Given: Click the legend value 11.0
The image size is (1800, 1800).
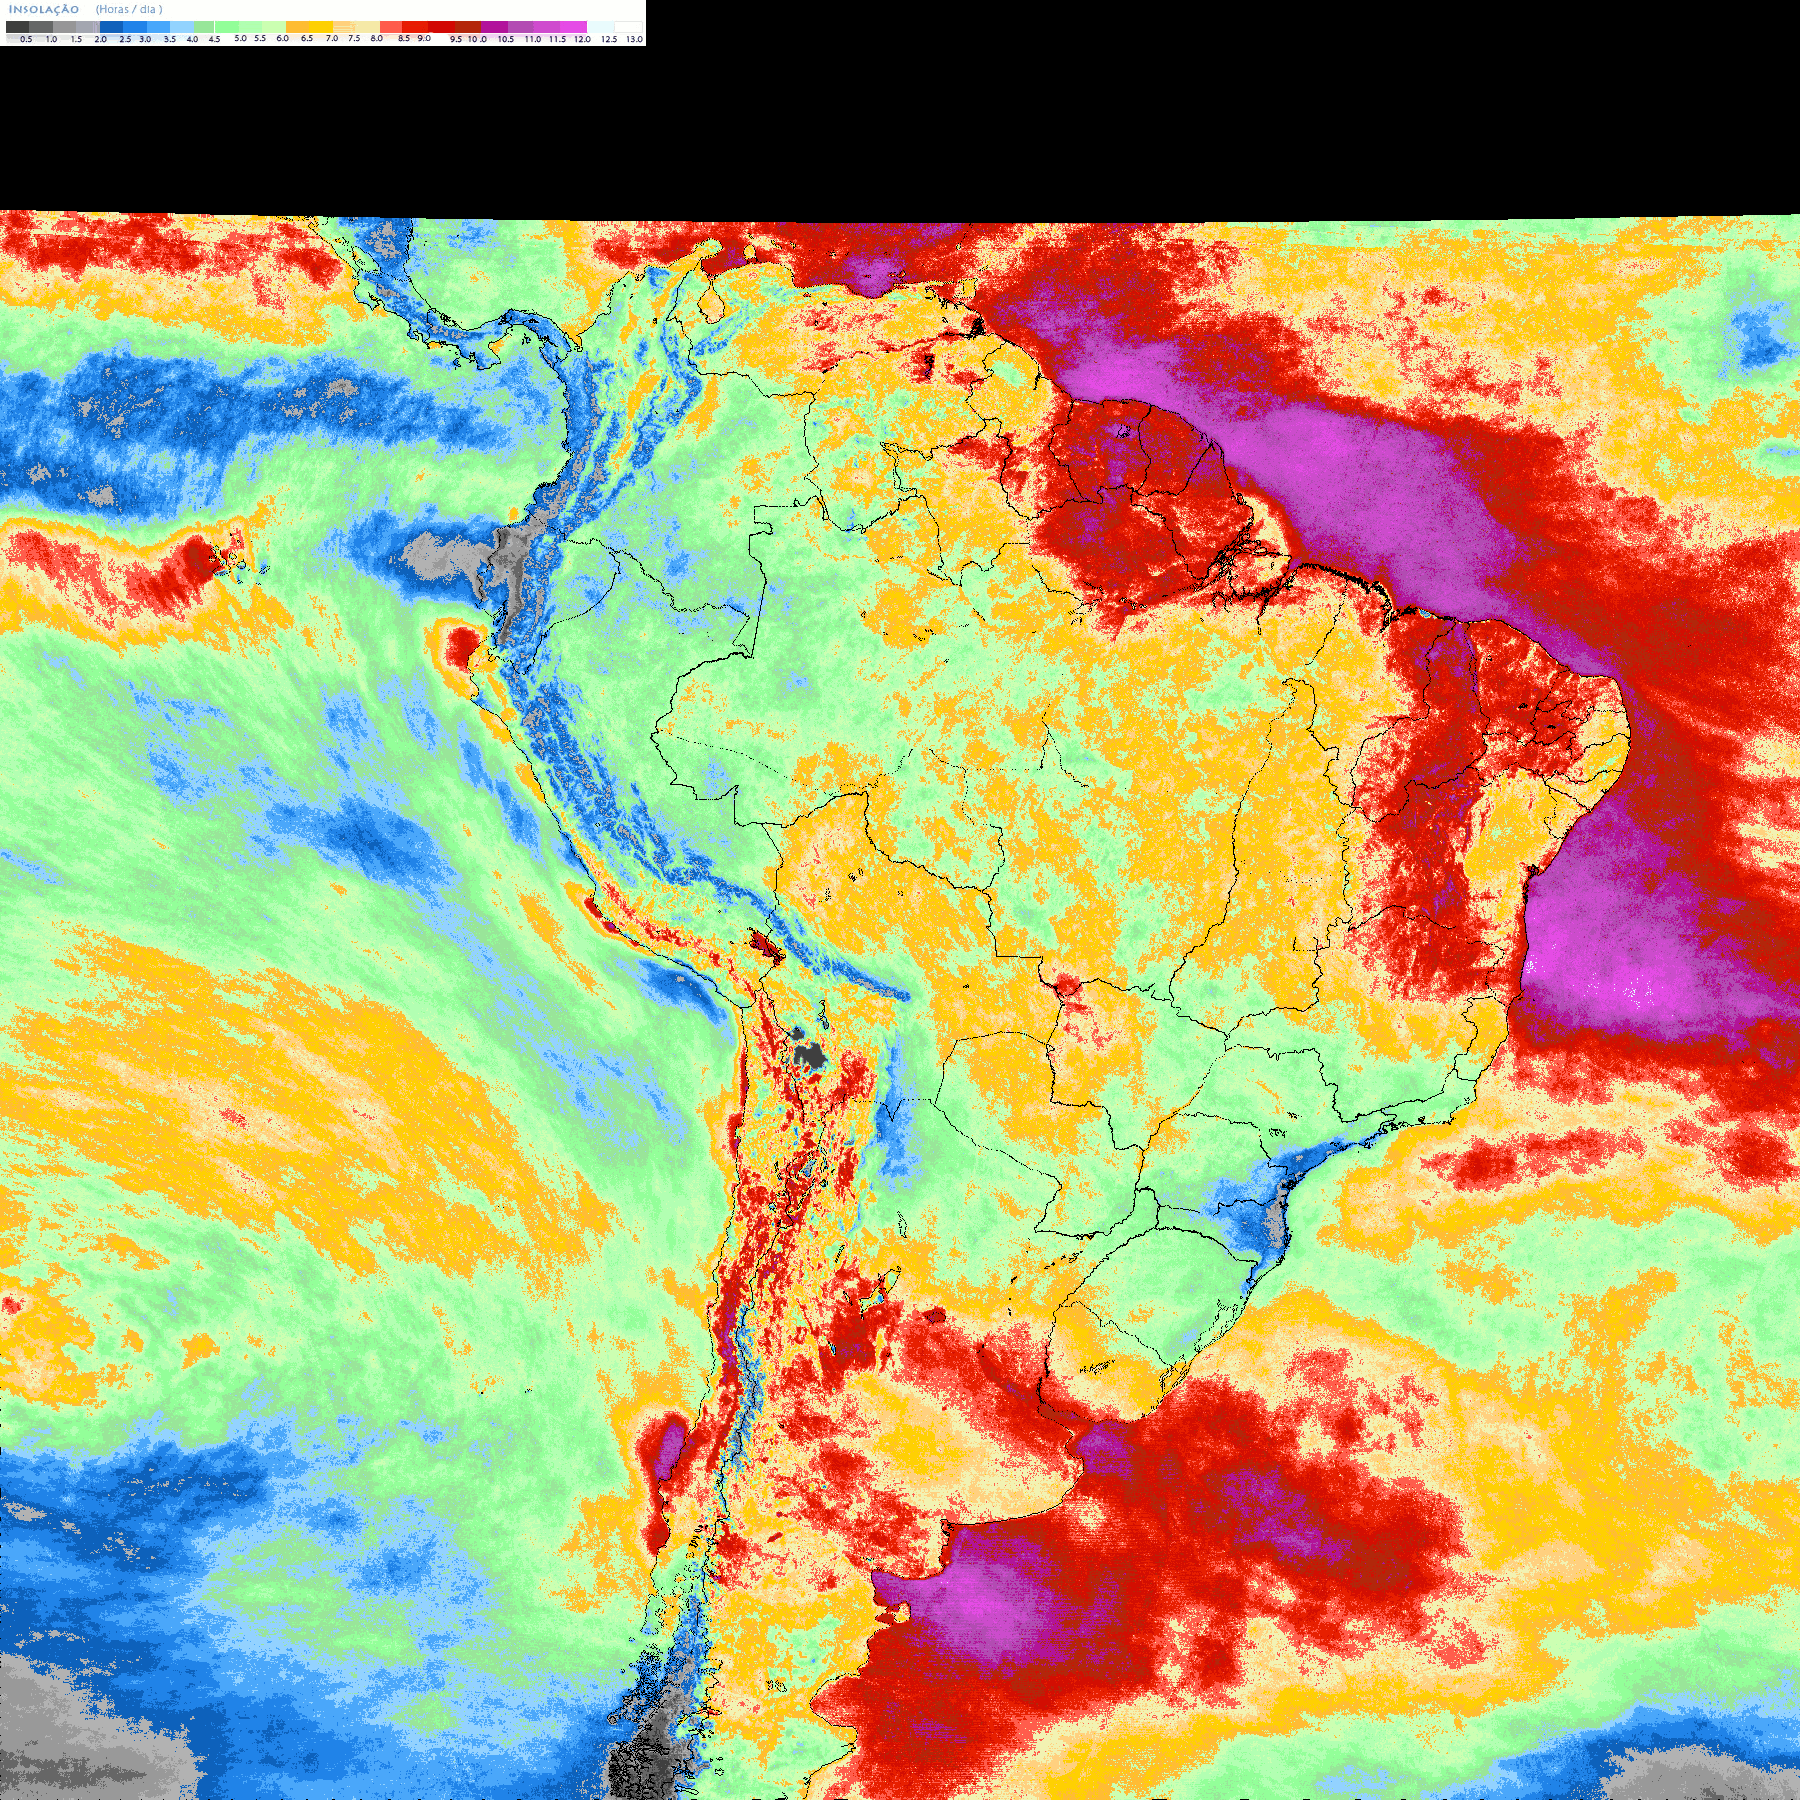Looking at the screenshot, I should point(532,39).
